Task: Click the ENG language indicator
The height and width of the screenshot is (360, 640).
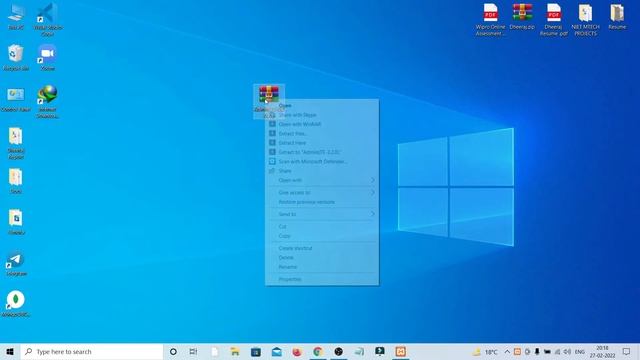Action: coord(580,351)
